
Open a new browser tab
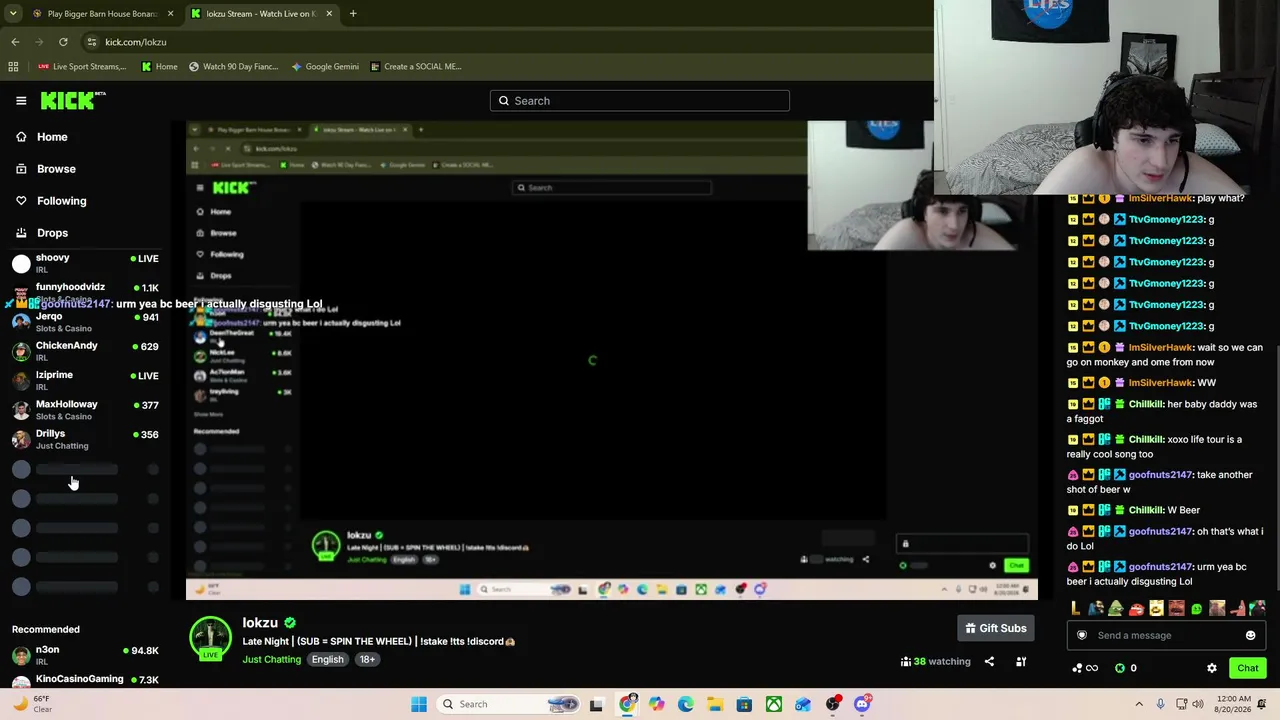pos(353,14)
